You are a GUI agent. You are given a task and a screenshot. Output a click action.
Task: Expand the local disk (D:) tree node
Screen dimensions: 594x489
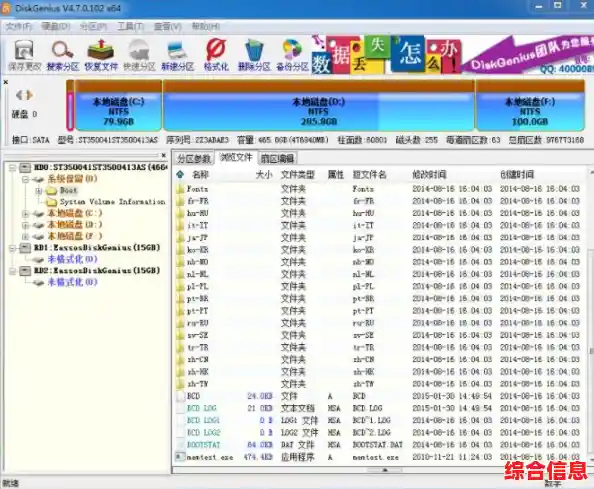click(x=25, y=225)
